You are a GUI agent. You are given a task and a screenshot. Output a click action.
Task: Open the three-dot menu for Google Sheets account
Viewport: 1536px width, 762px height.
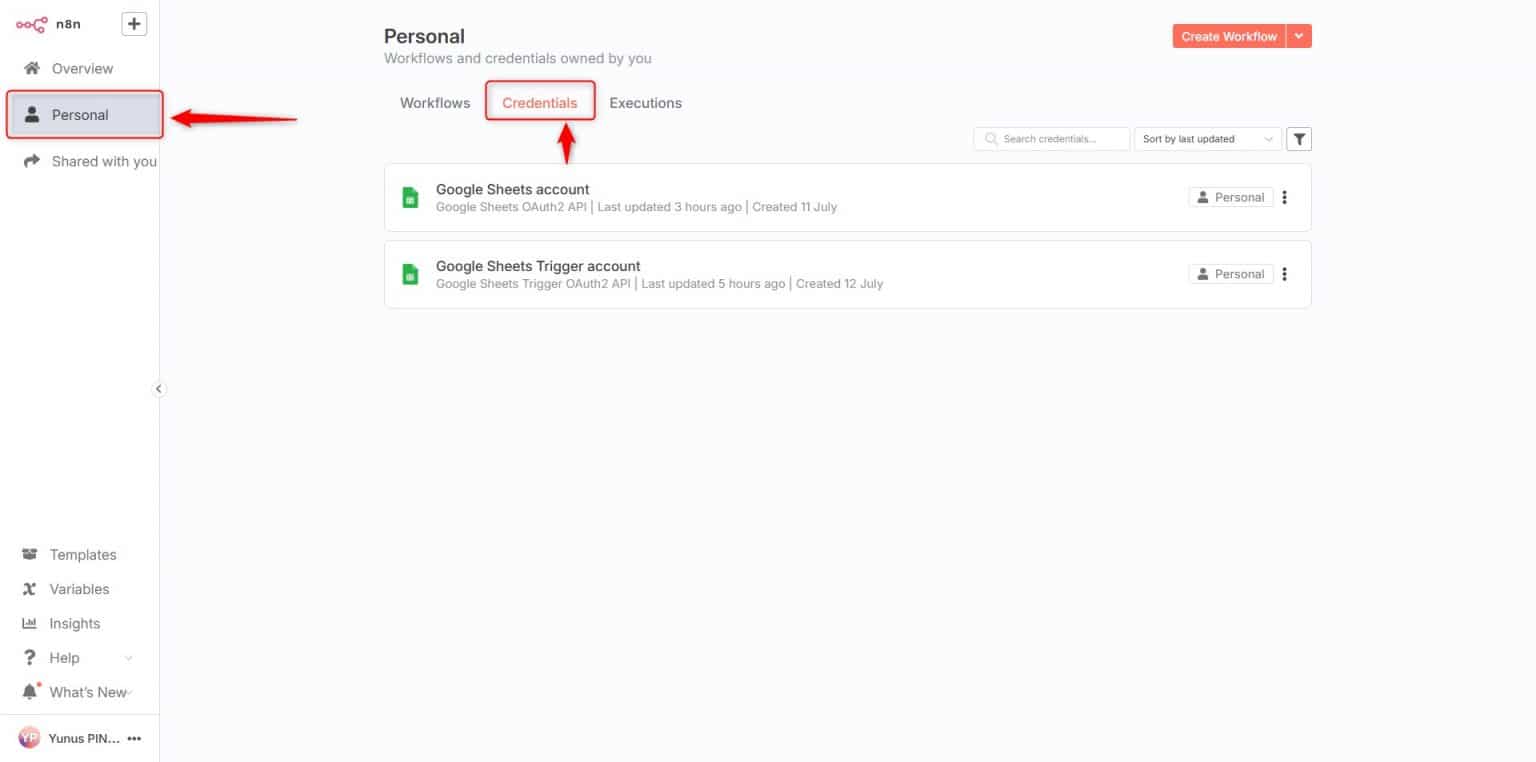pyautogui.click(x=1284, y=197)
